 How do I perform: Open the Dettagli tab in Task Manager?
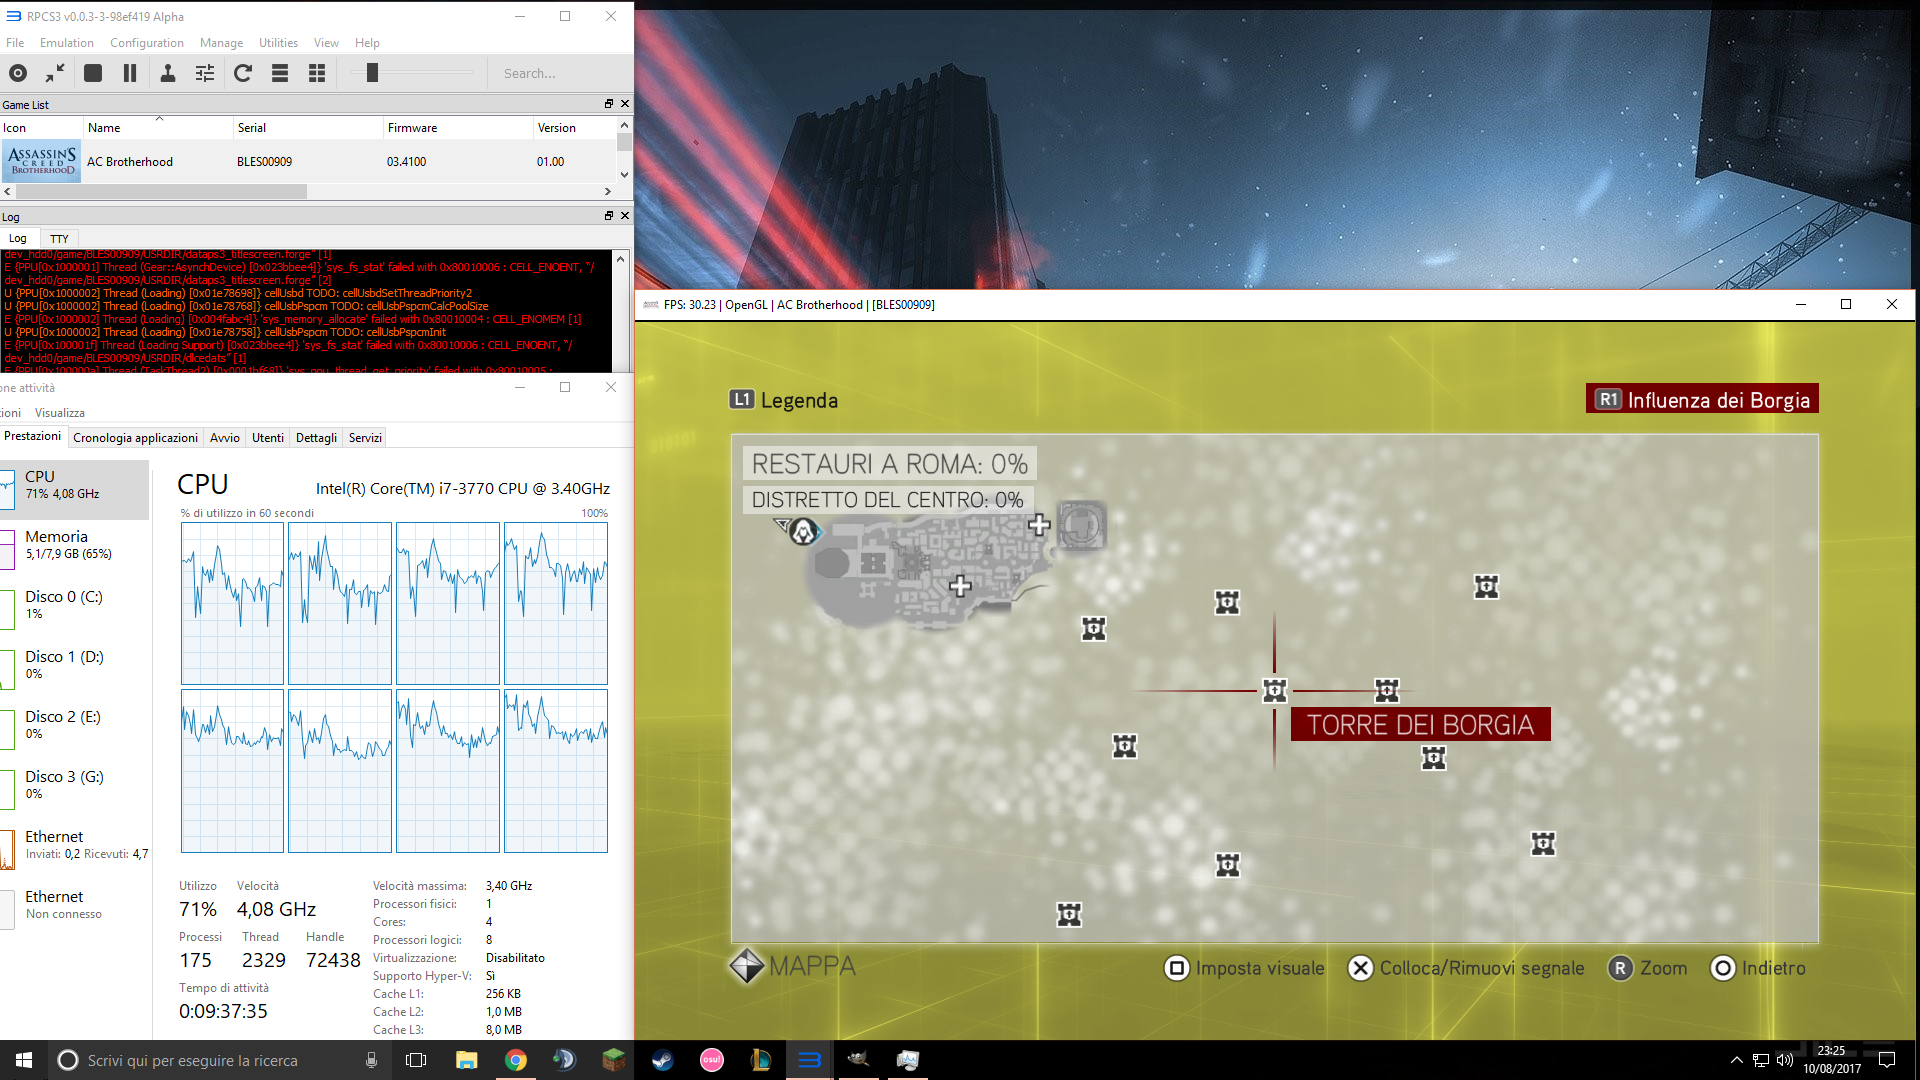[316, 438]
